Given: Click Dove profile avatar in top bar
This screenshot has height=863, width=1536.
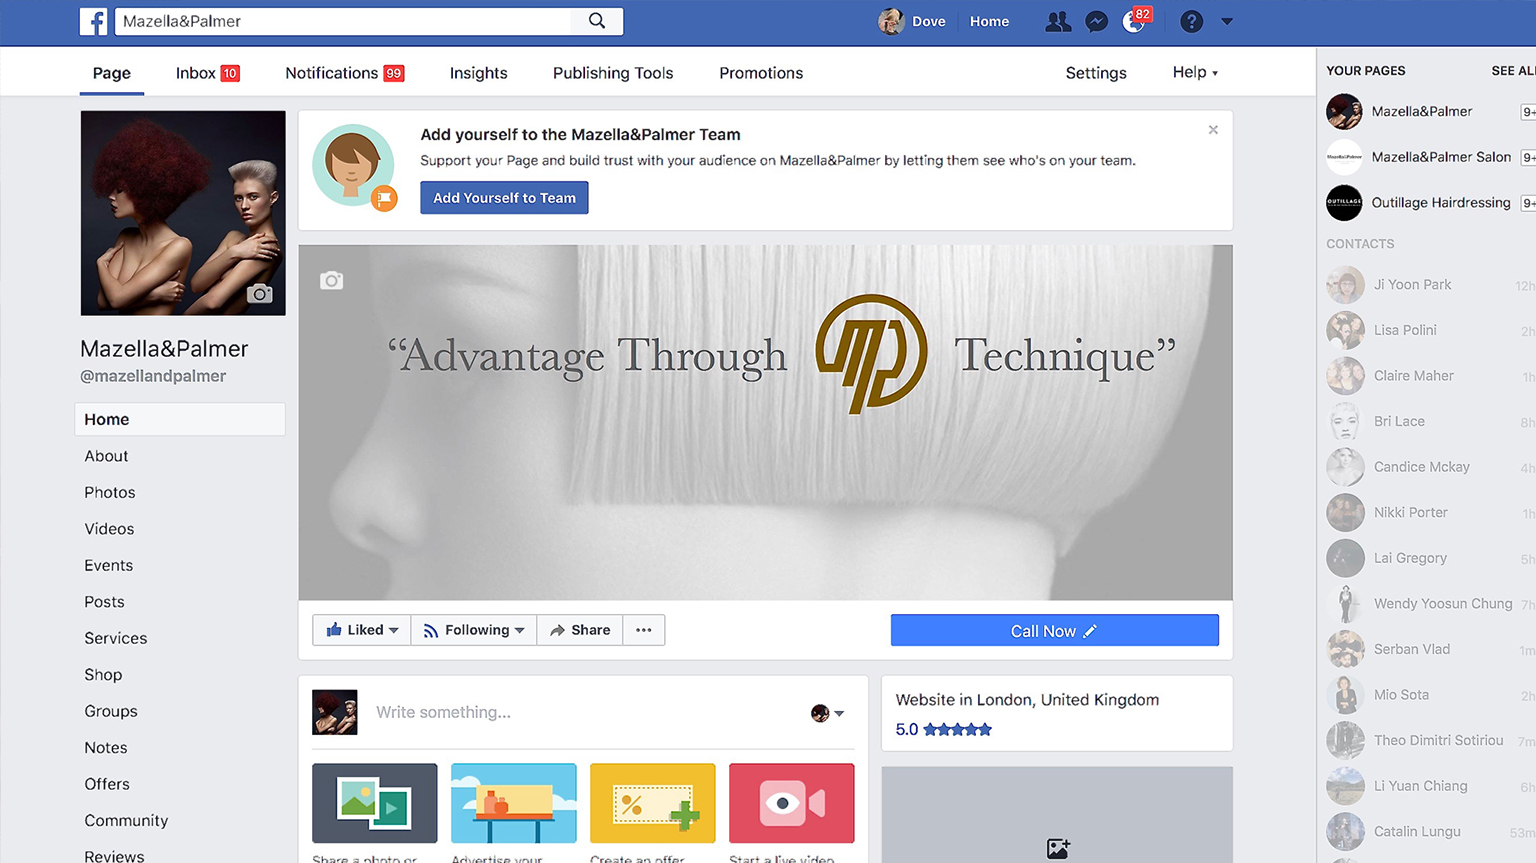Looking at the screenshot, I should [x=891, y=21].
